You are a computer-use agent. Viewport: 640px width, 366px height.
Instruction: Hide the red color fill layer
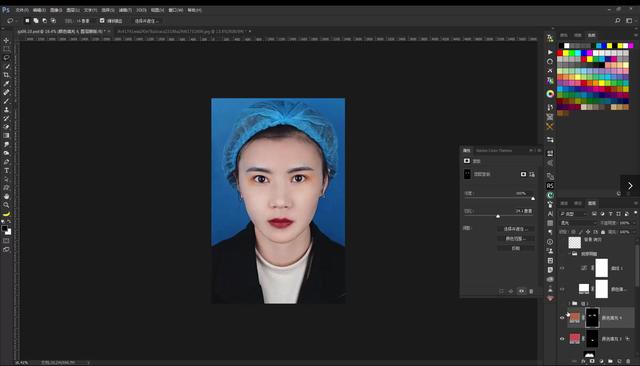[x=562, y=339]
